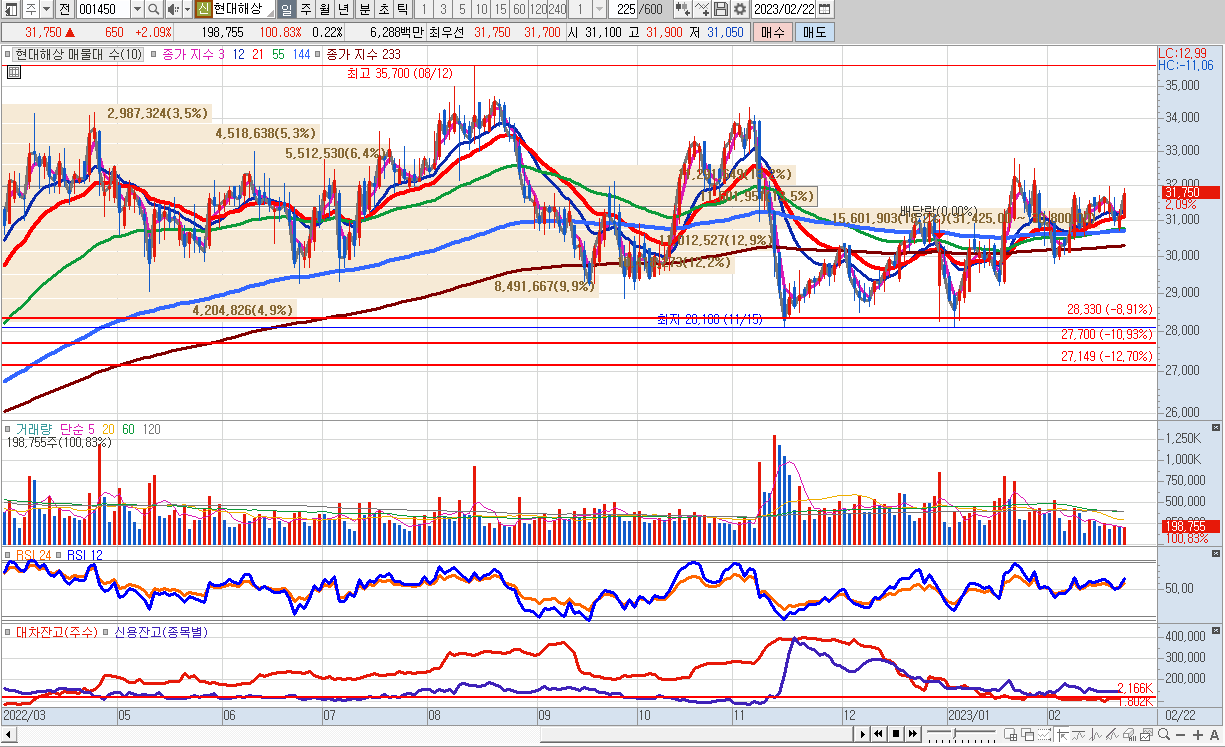The height and width of the screenshot is (747, 1225).
Task: Select the minute (분) chart tab
Action: tap(363, 9)
